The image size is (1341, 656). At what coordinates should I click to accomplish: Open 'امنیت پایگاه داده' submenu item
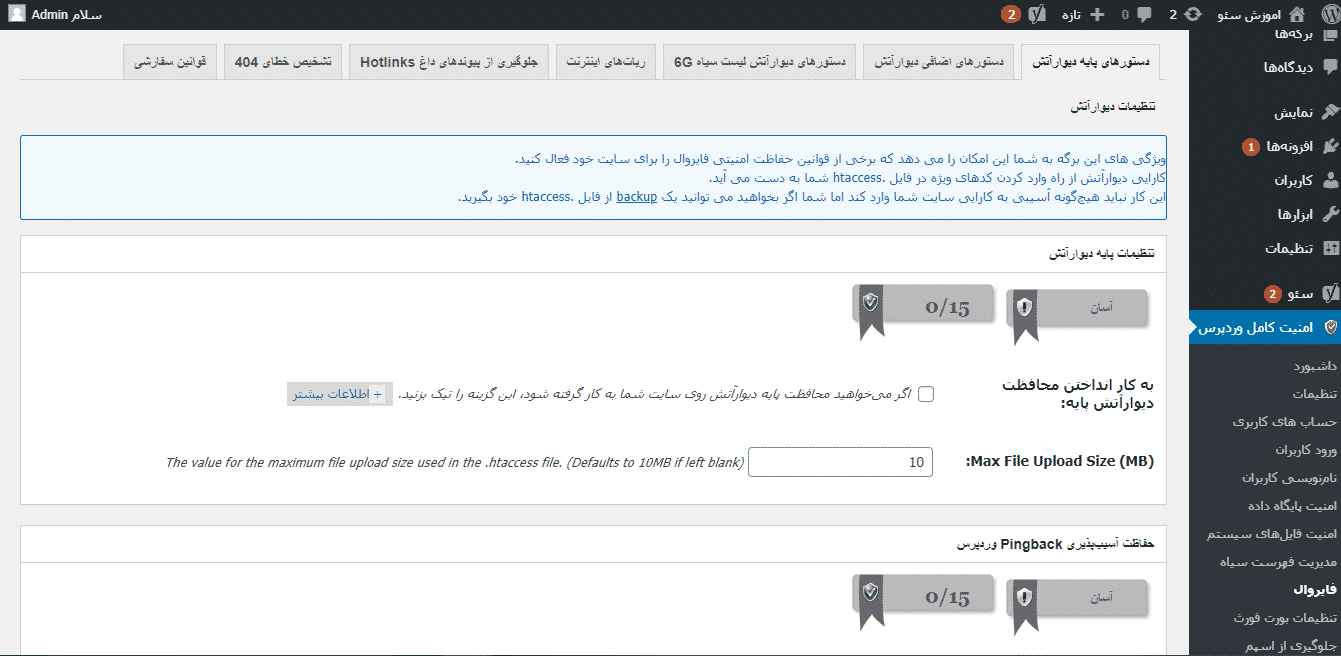pos(1294,506)
